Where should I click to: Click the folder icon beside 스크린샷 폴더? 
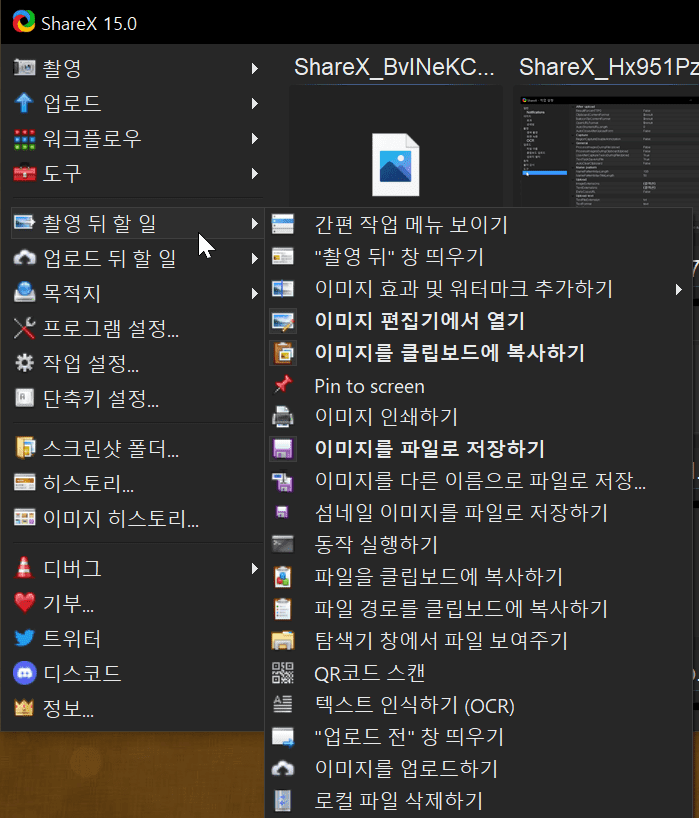pyautogui.click(x=24, y=448)
